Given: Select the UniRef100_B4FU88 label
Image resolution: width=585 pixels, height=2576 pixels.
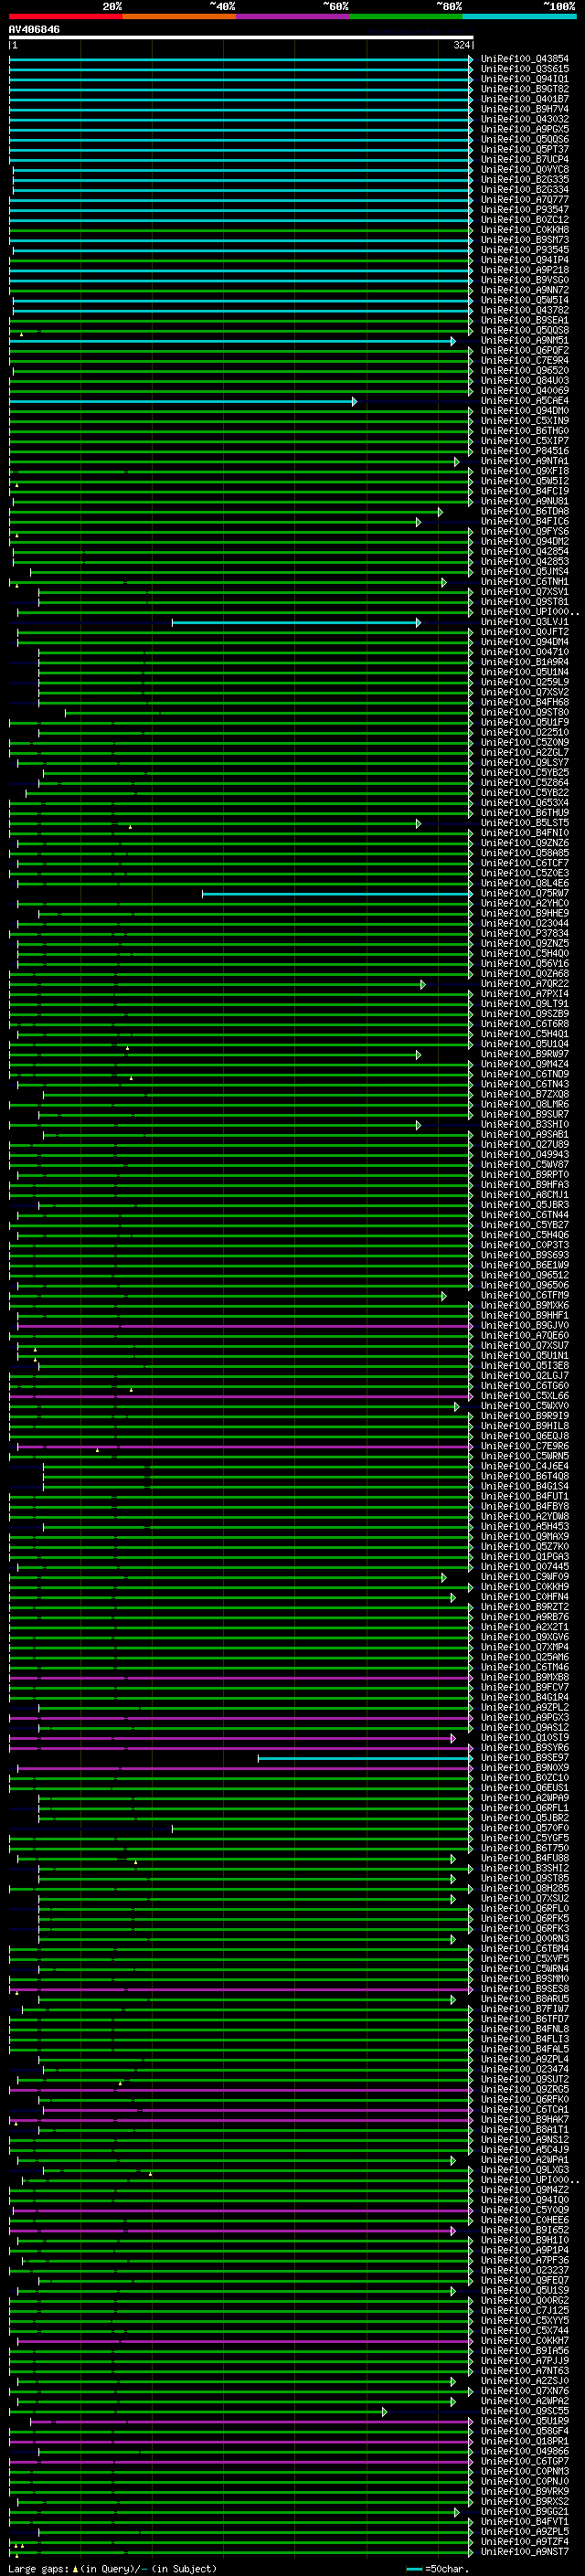Looking at the screenshot, I should (525, 1860).
